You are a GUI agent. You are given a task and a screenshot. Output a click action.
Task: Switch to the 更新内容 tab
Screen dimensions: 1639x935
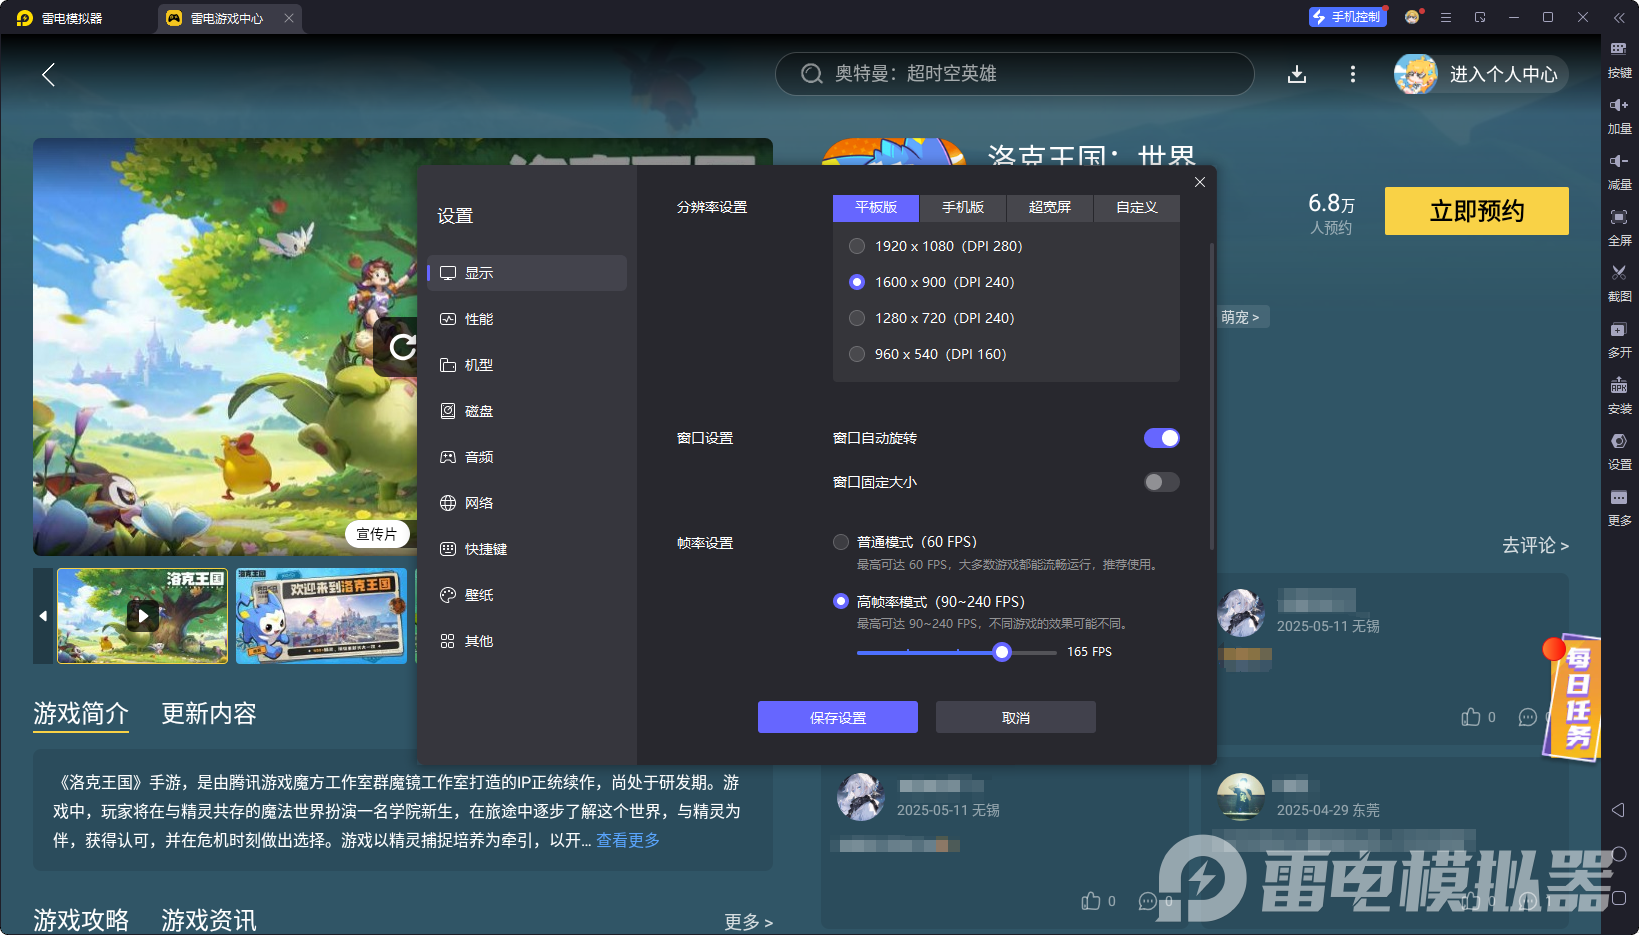coord(209,713)
